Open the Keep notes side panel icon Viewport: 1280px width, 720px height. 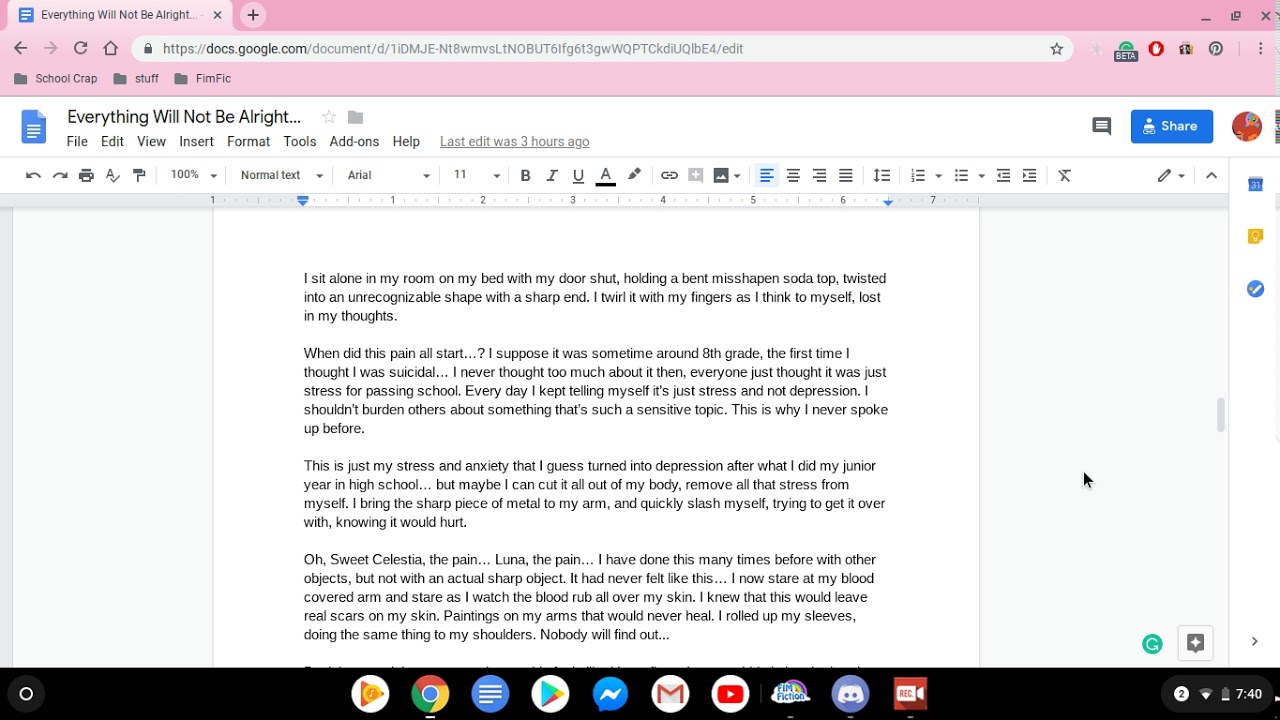(x=1255, y=236)
